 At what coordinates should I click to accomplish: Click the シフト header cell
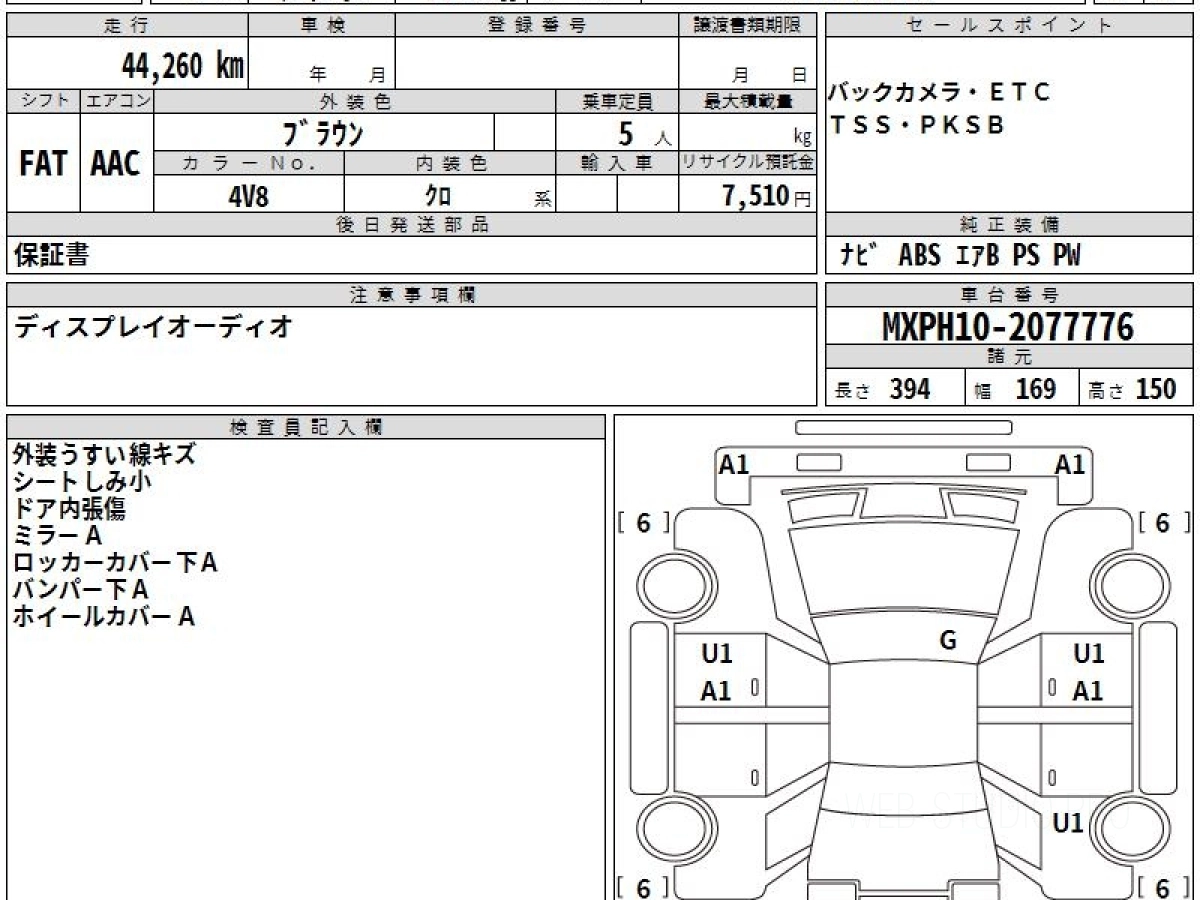[x=44, y=101]
